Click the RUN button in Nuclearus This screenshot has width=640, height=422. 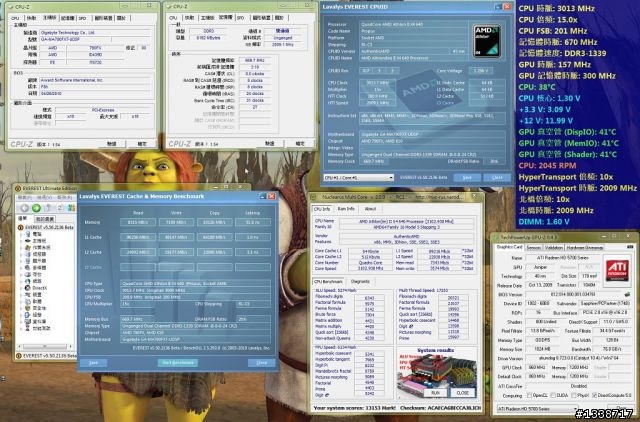pos(436,392)
